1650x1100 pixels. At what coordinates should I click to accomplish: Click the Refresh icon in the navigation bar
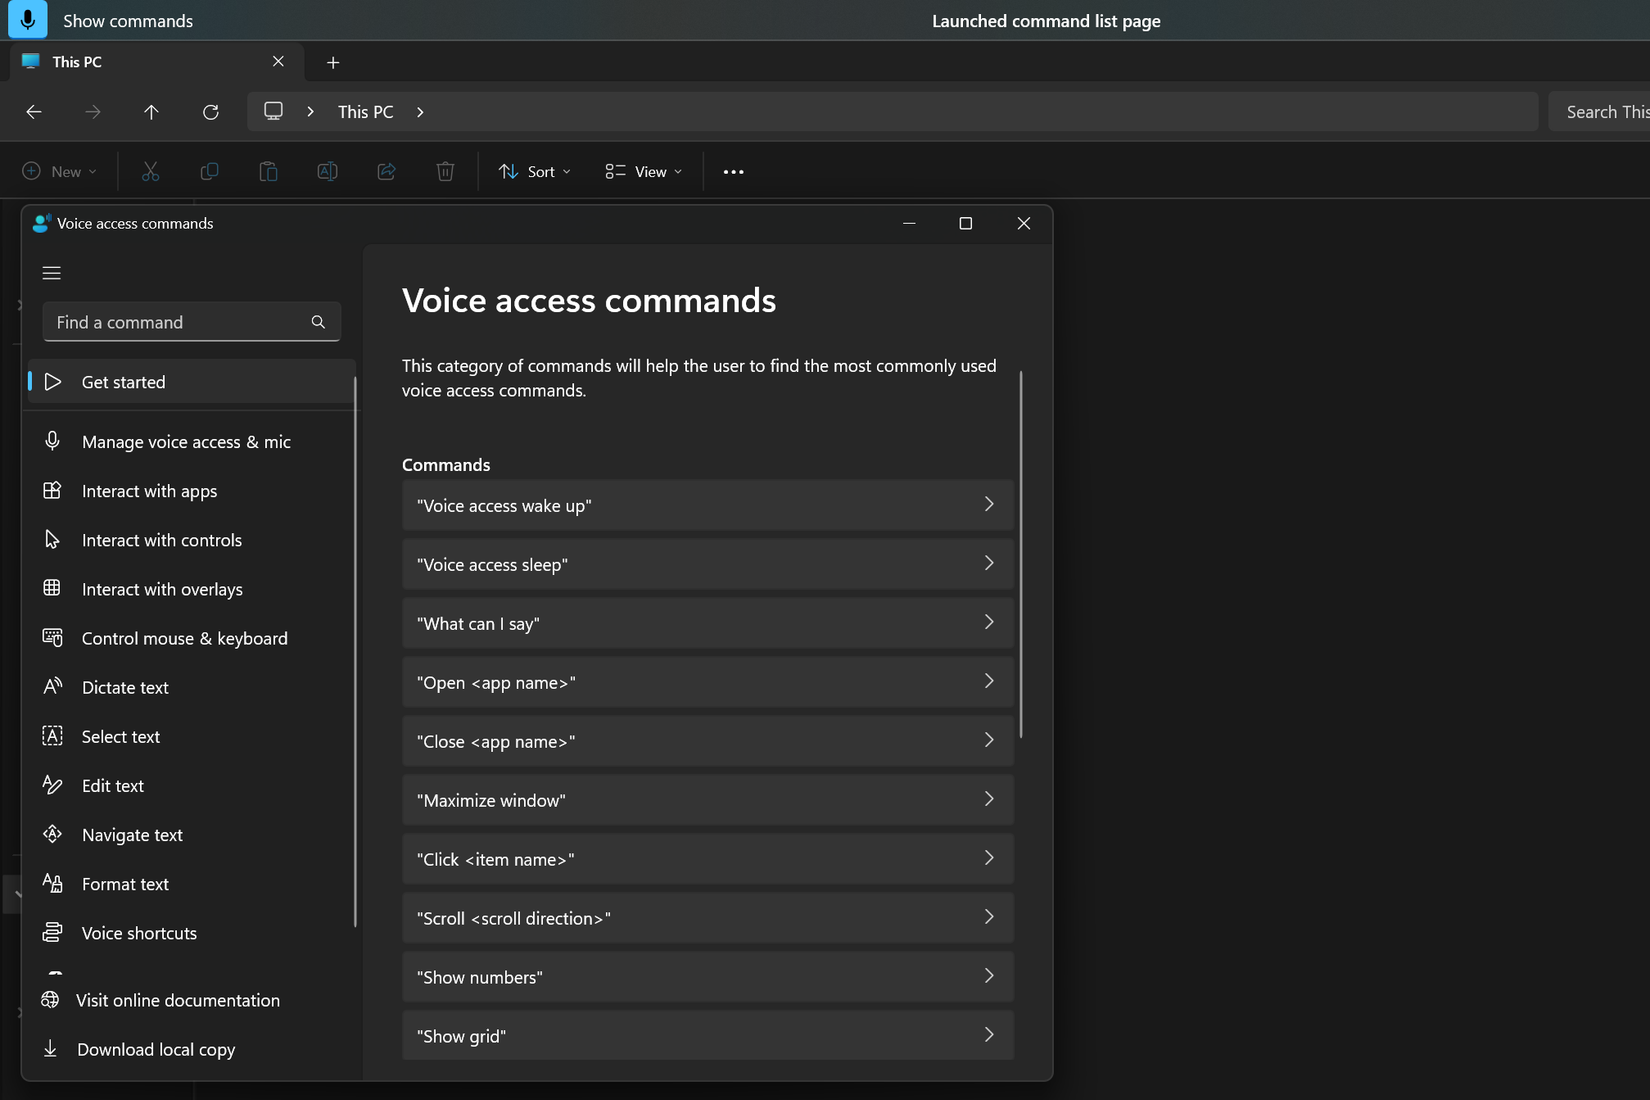(211, 112)
